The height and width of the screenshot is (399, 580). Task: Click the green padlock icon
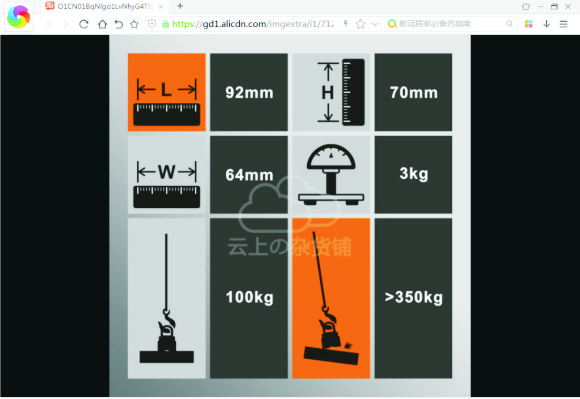point(166,24)
